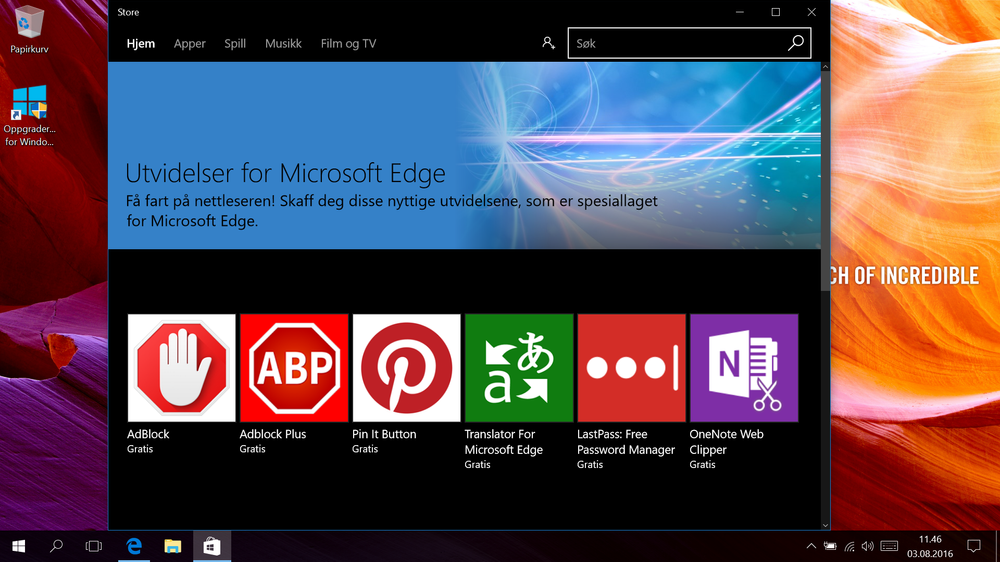Minimize the Store window
The width and height of the screenshot is (1000, 562).
(x=740, y=12)
